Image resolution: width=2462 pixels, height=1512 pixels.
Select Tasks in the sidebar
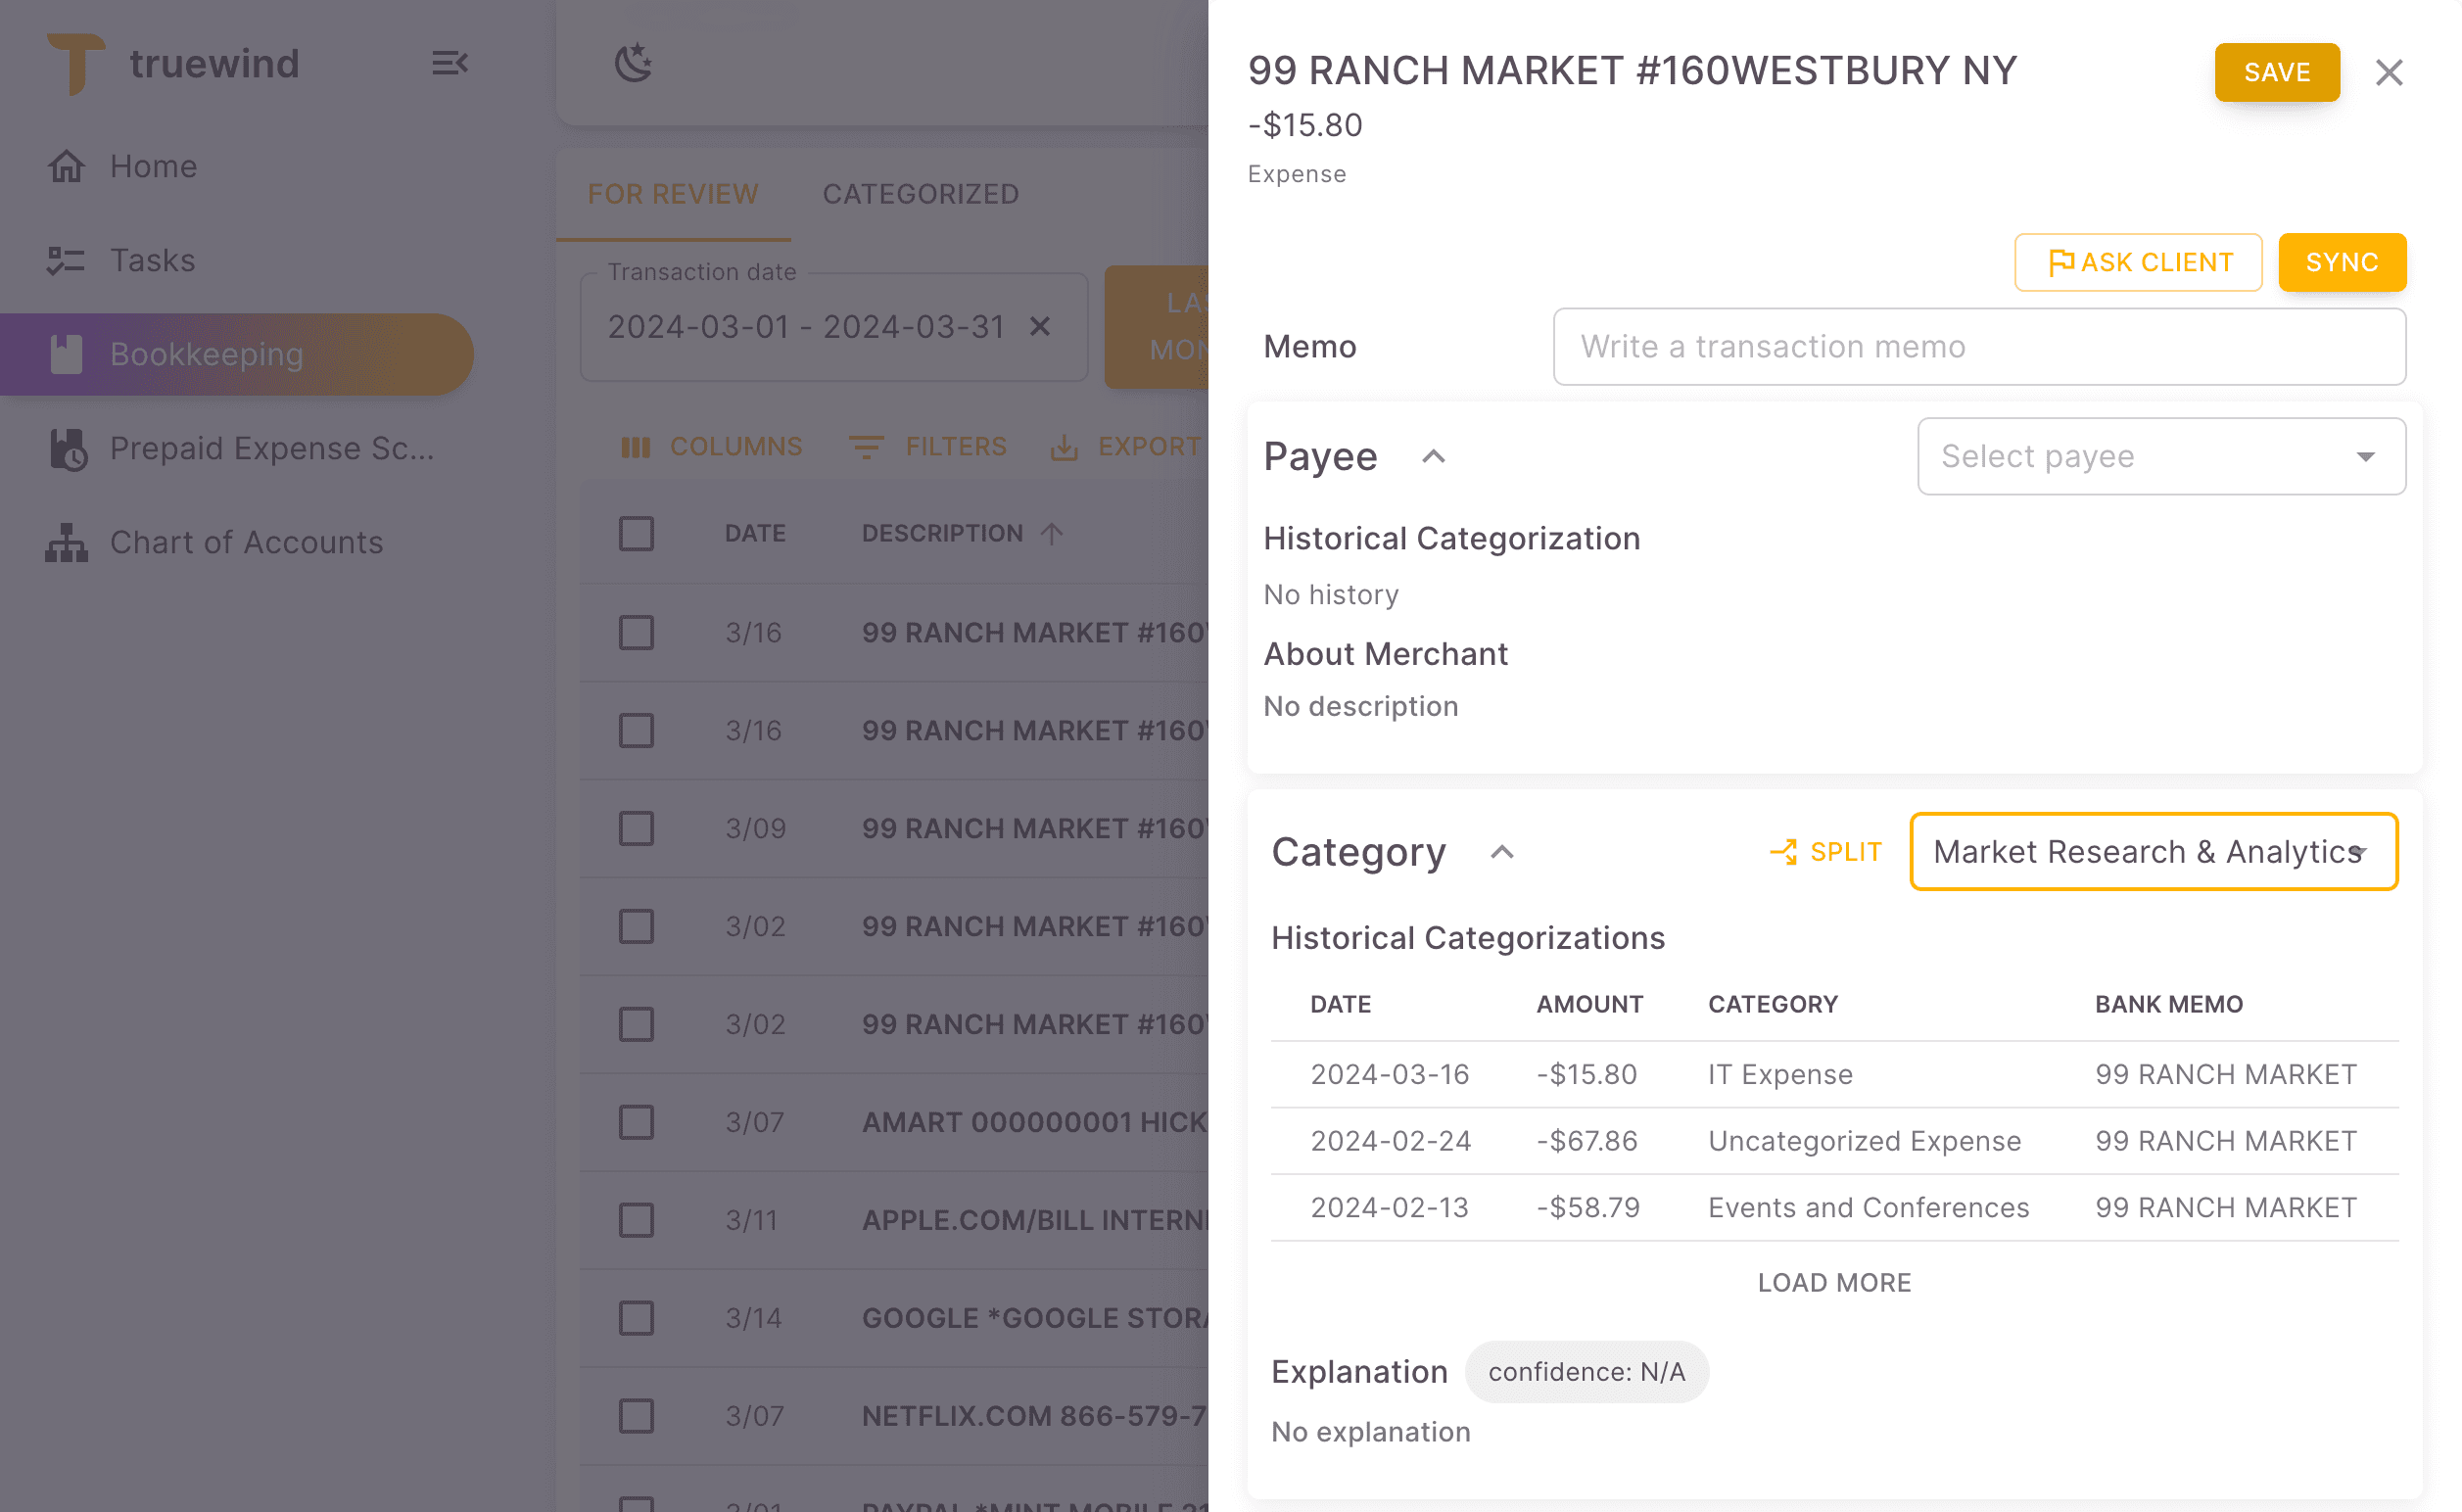coord(152,260)
